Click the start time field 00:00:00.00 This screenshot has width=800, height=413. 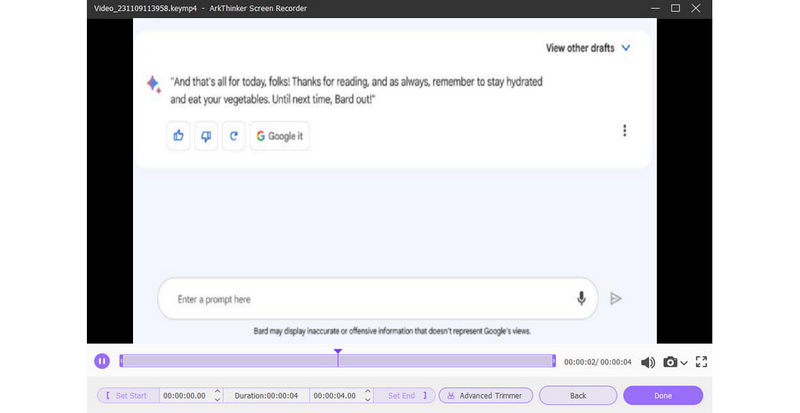pos(185,396)
